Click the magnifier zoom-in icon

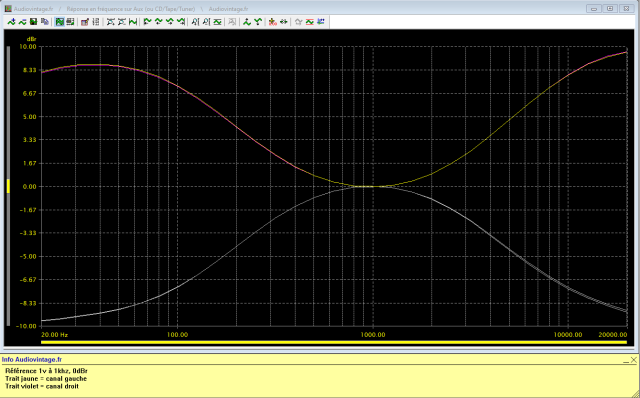(195, 22)
